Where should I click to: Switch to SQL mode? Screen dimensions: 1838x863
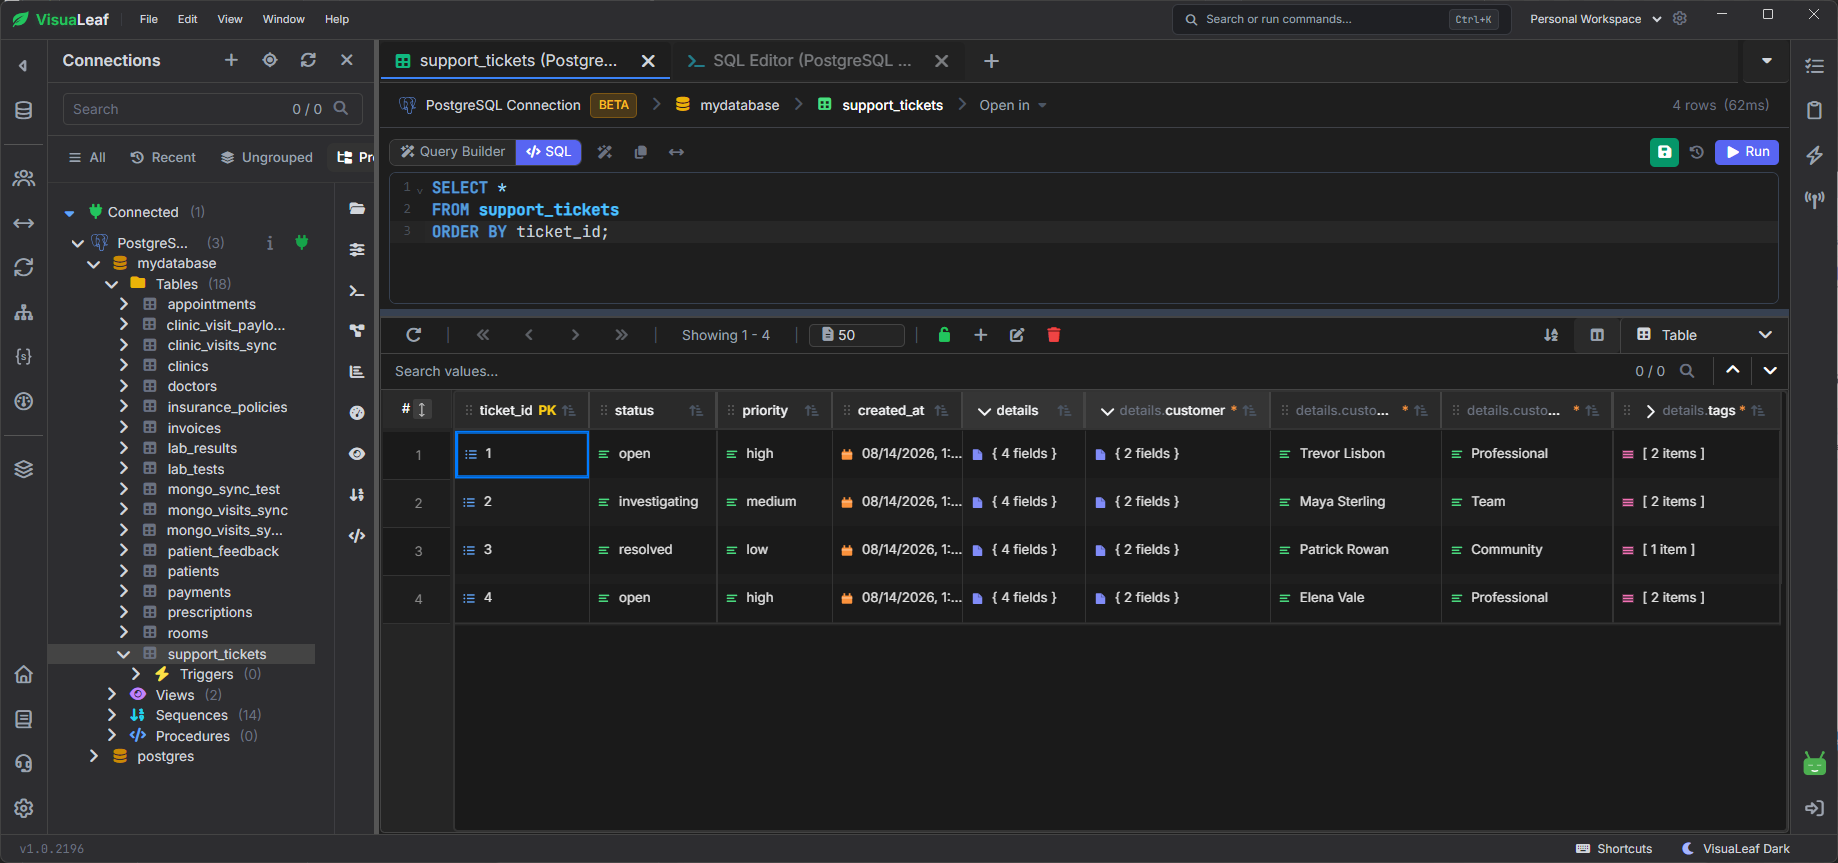click(549, 152)
